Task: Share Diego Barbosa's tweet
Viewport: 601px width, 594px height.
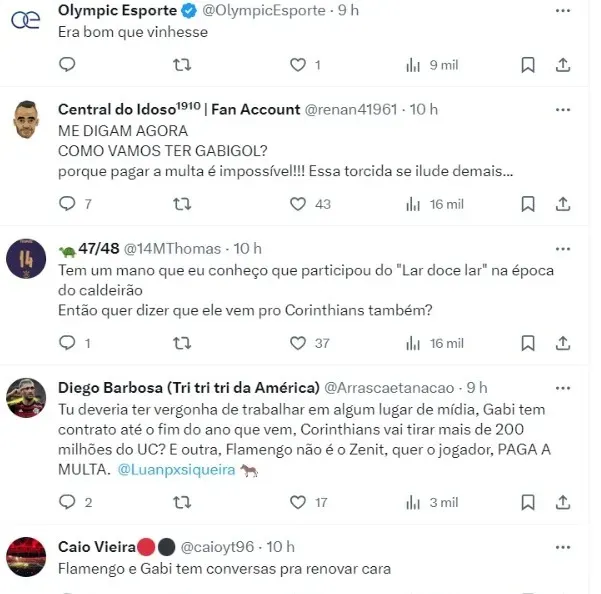Action: (563, 502)
